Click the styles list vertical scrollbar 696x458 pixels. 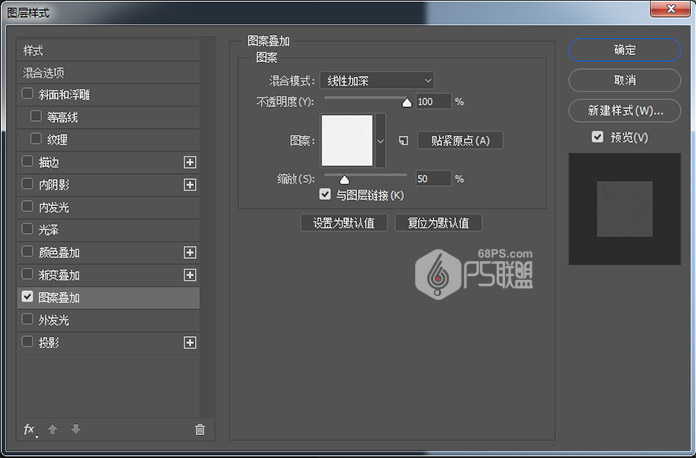[206, 228]
